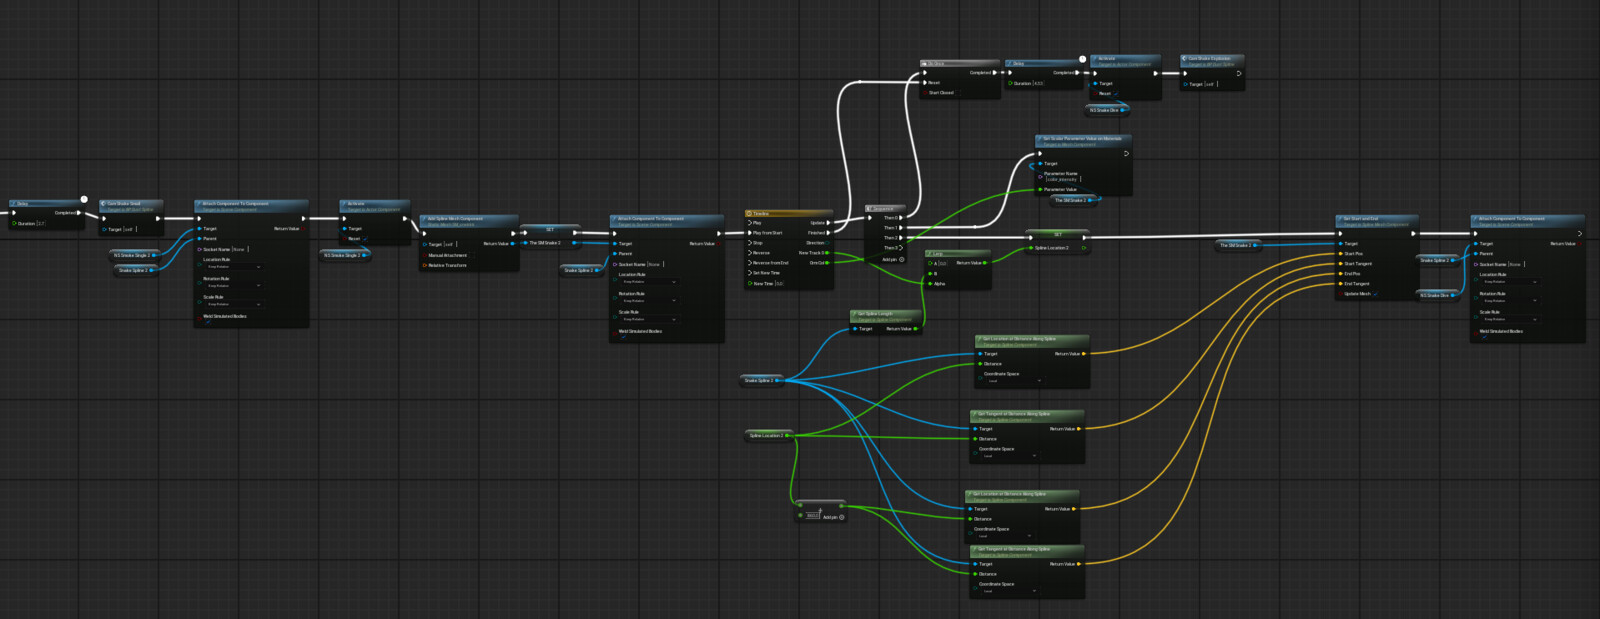The image size is (1600, 619).
Task: Click the Timeline Reverse from End pin
Action: click(750, 263)
